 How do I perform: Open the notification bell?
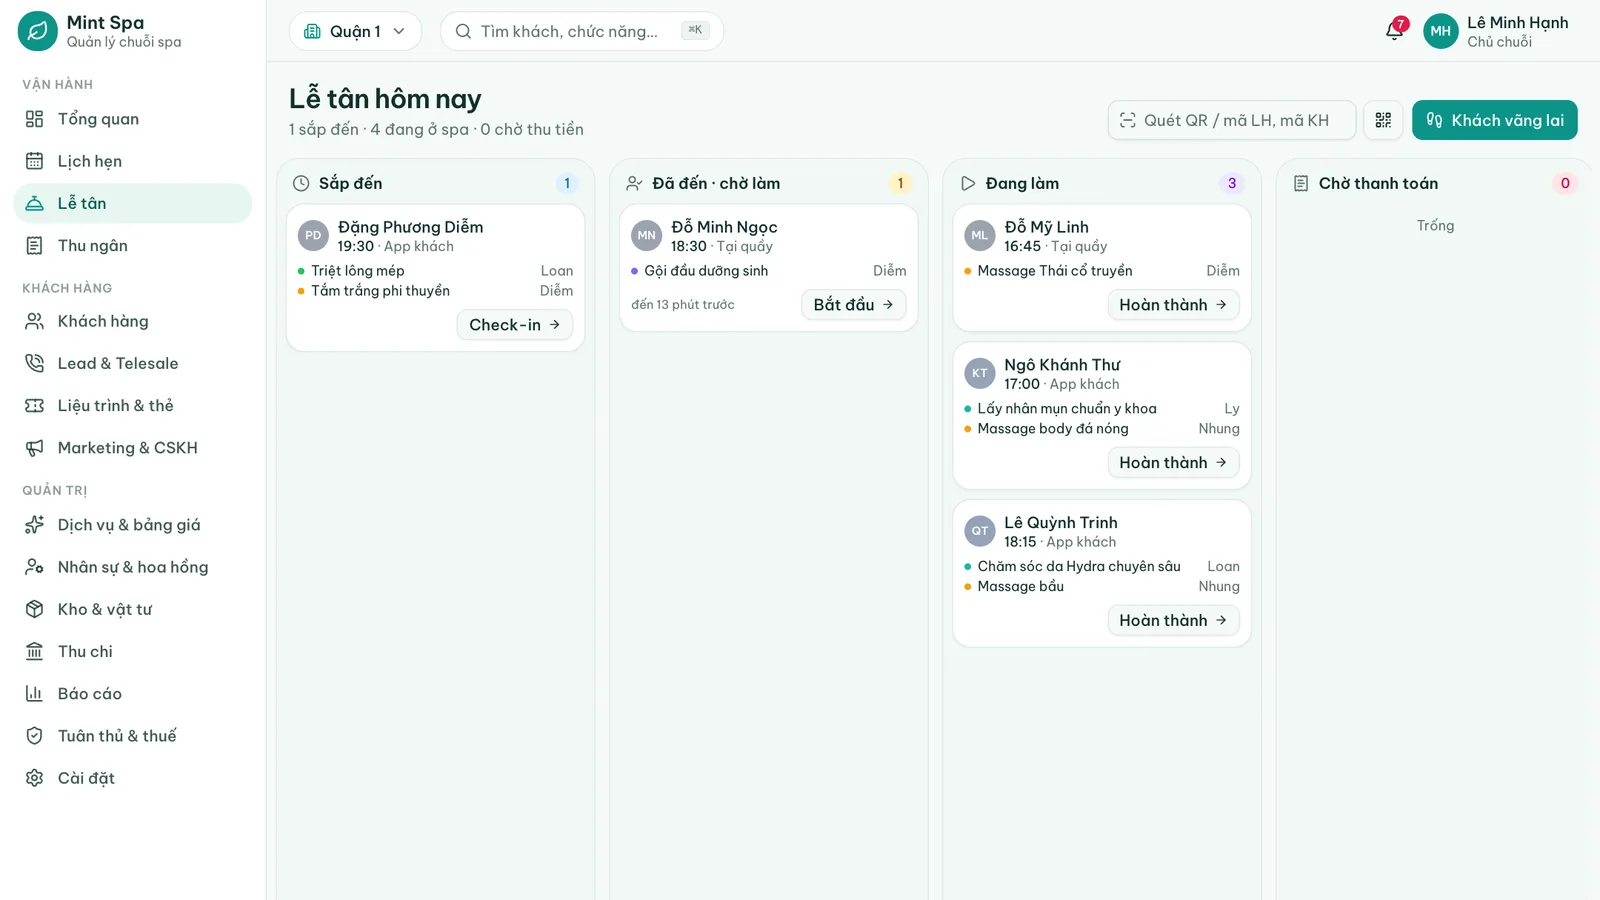[x=1395, y=31]
